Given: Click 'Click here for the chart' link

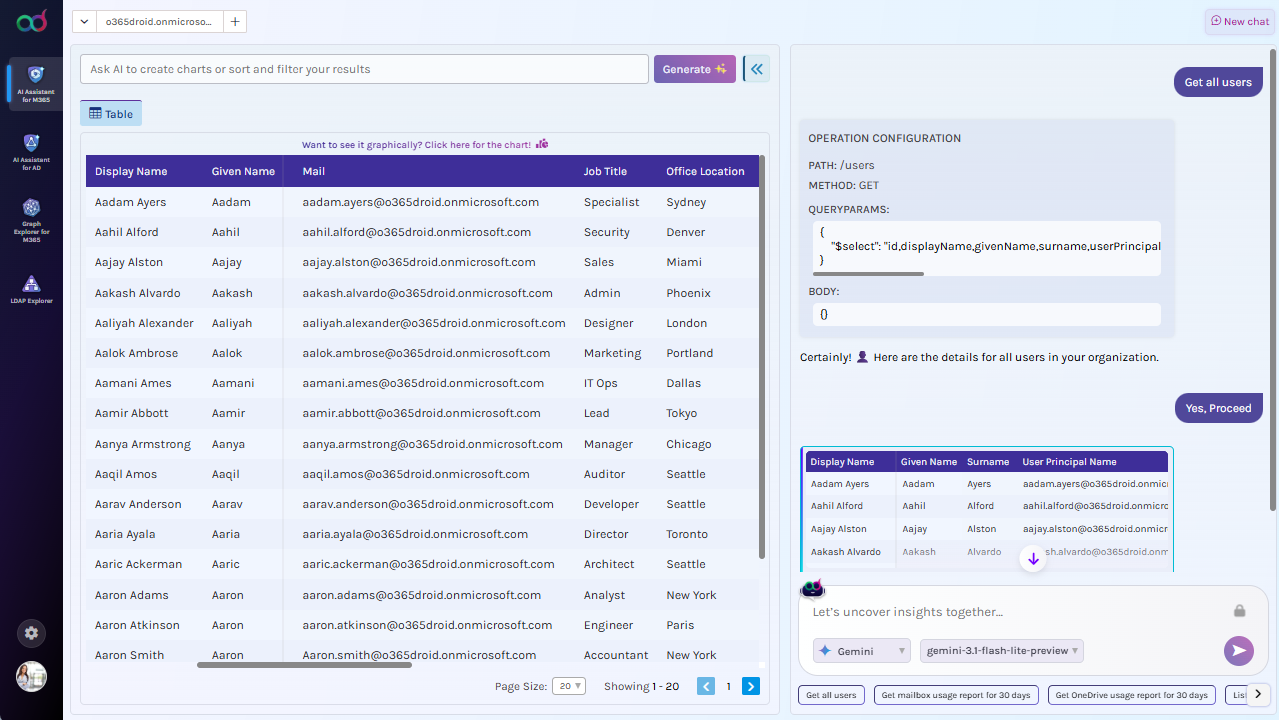Looking at the screenshot, I should 477,145.
